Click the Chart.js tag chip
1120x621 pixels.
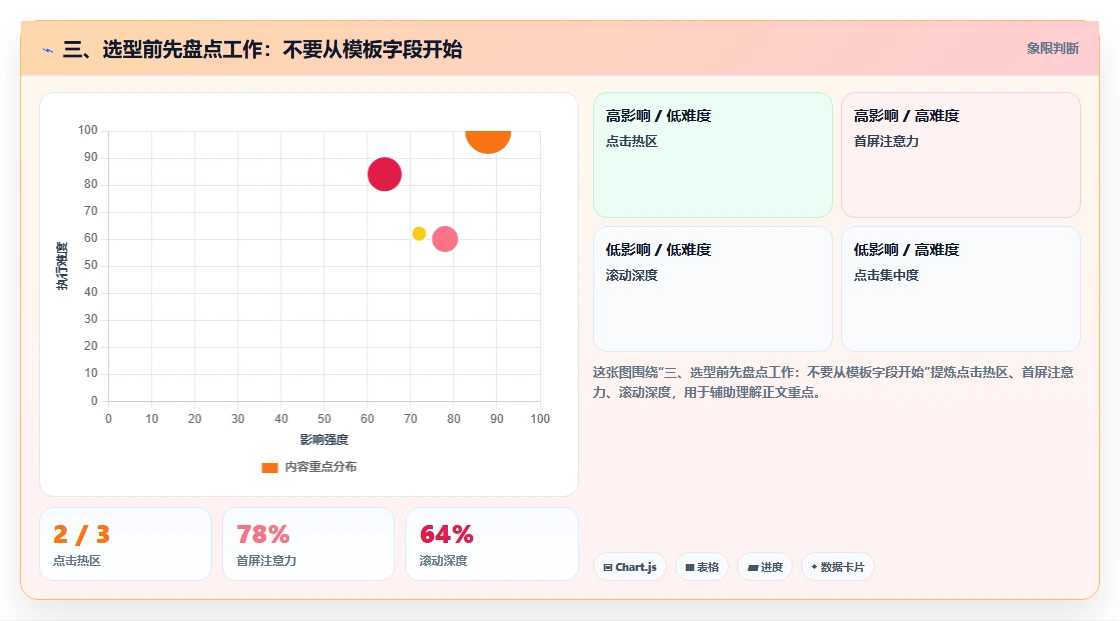click(x=630, y=567)
